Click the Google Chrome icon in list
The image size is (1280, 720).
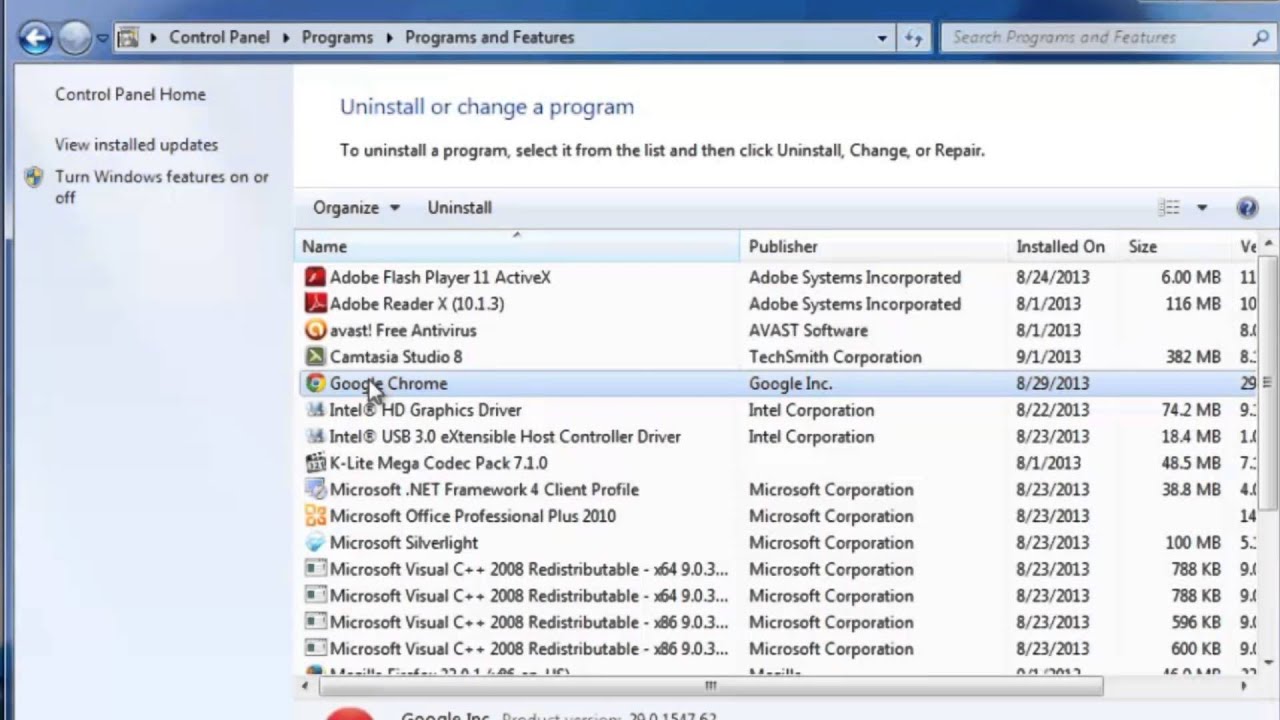pos(315,383)
